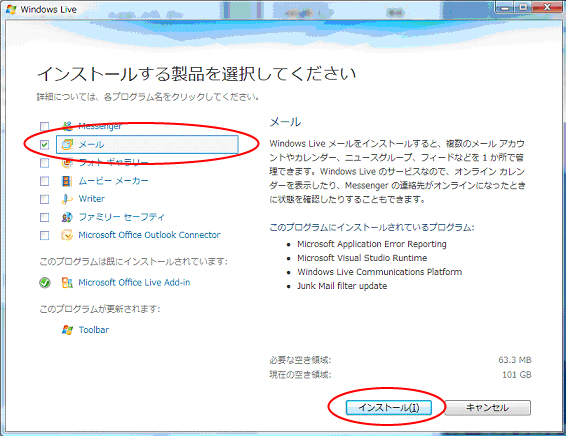Uncheck the メール checkbox
This screenshot has width=566, height=436.
pos(44,145)
